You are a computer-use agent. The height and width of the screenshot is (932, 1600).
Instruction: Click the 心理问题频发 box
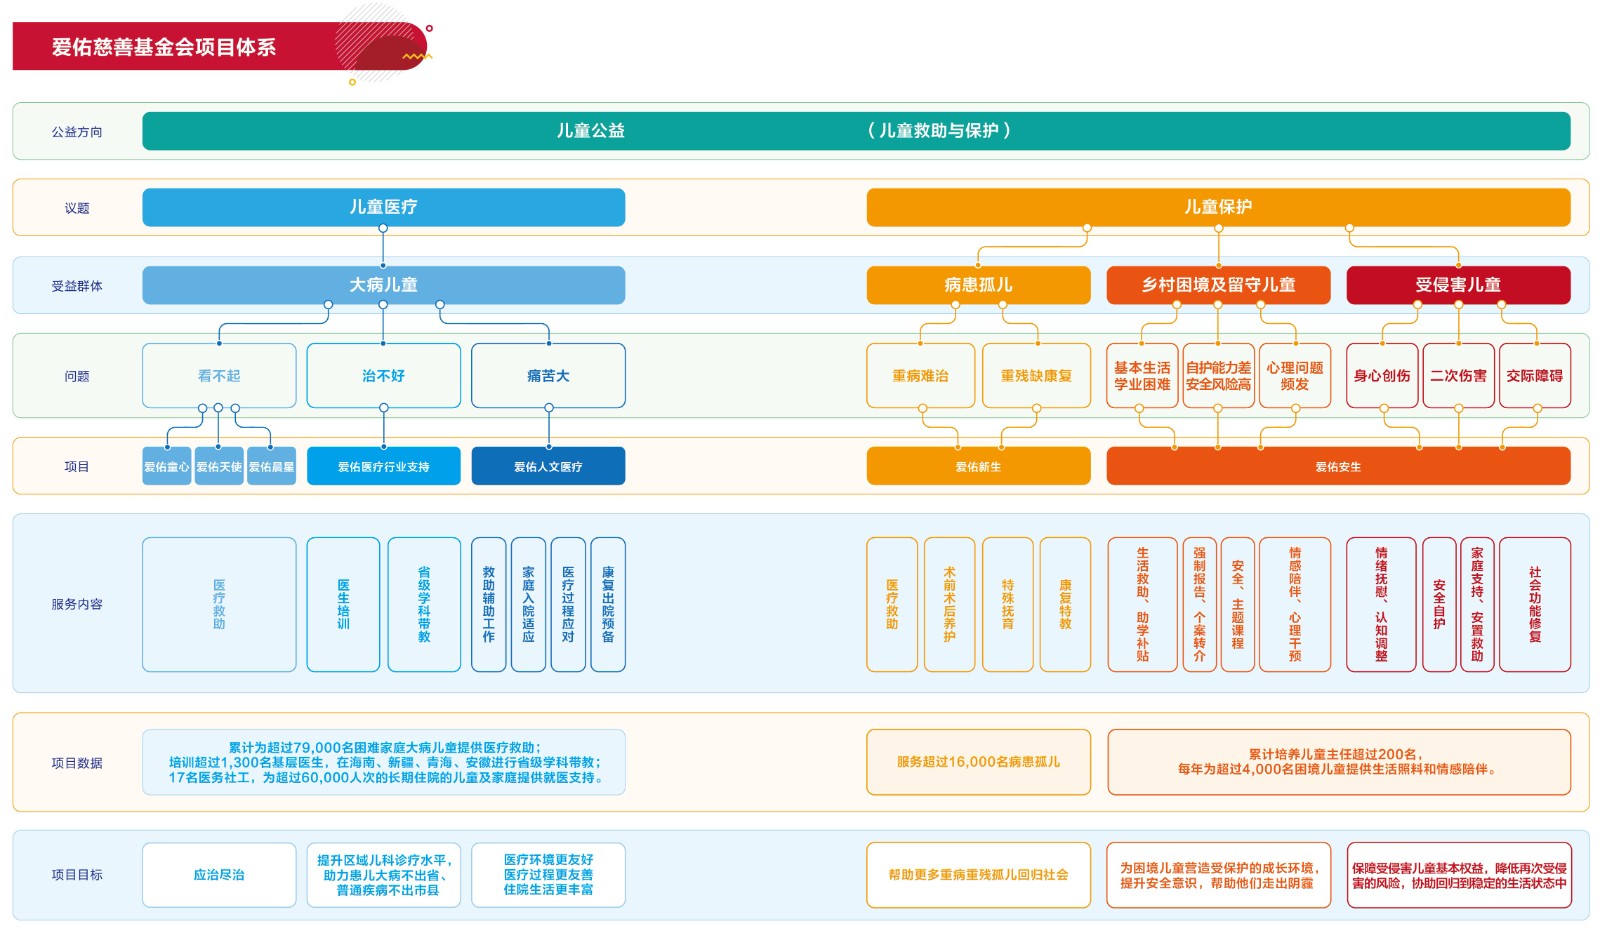[x=1295, y=376]
